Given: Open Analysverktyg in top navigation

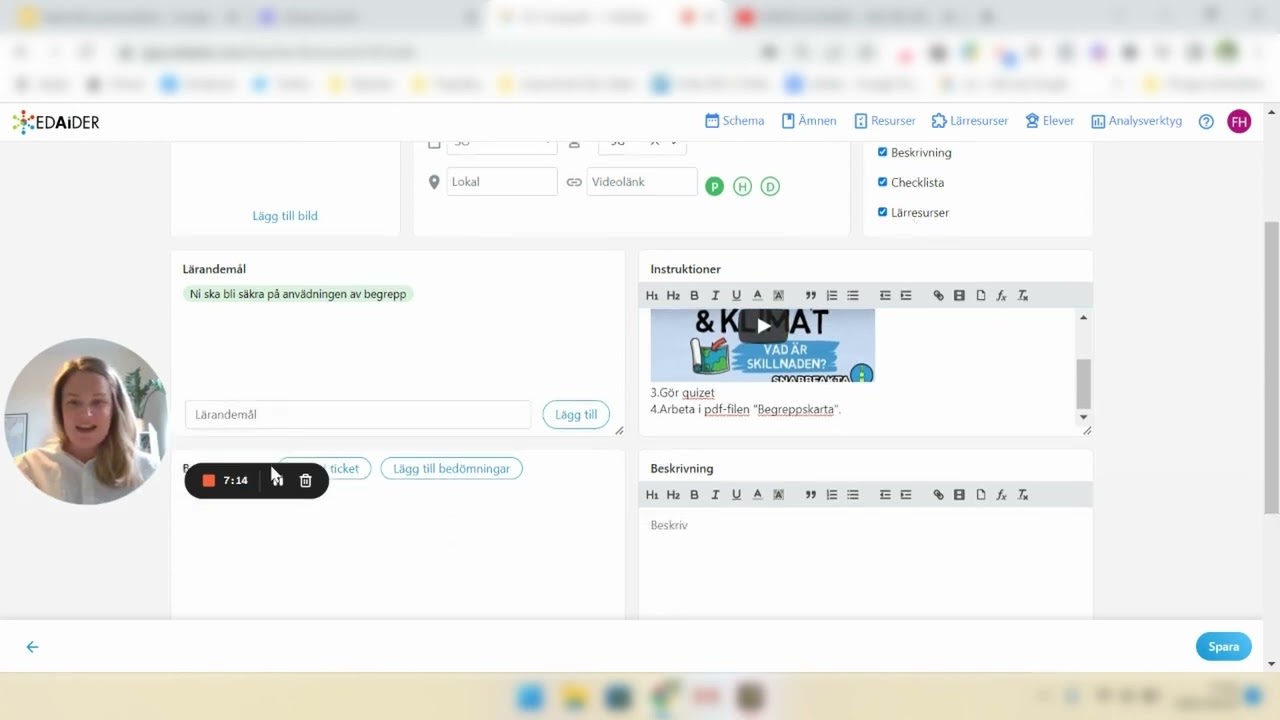Looking at the screenshot, I should click(x=1136, y=121).
